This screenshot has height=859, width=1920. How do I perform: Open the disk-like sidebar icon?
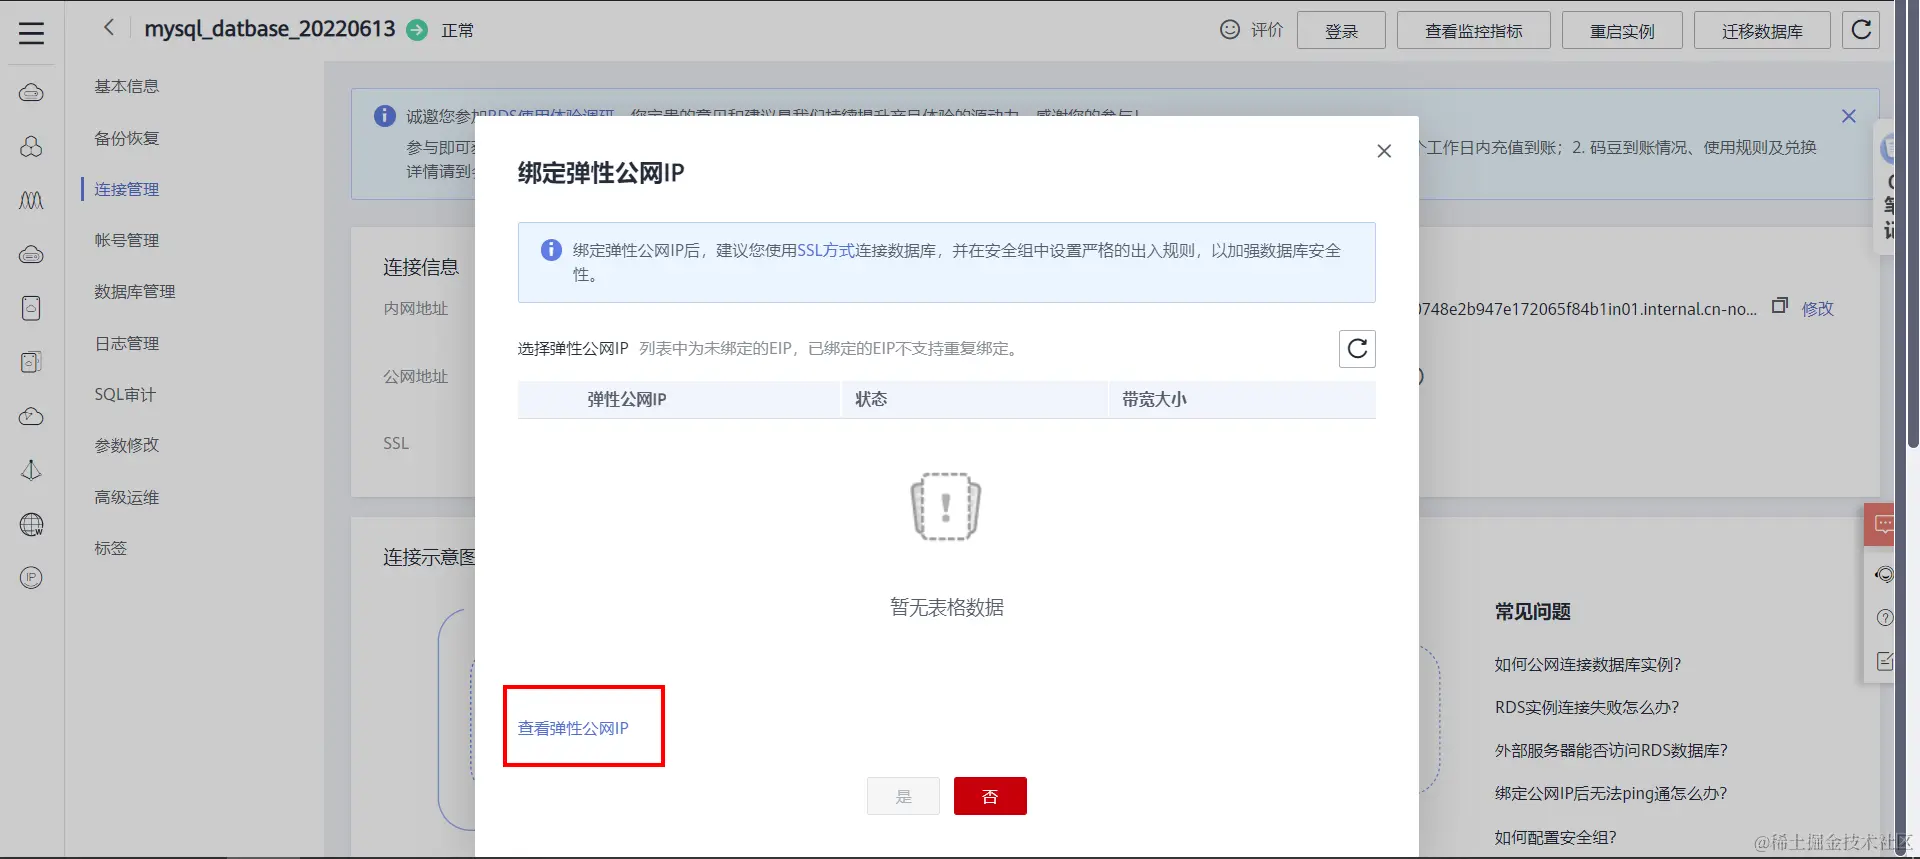click(x=32, y=362)
